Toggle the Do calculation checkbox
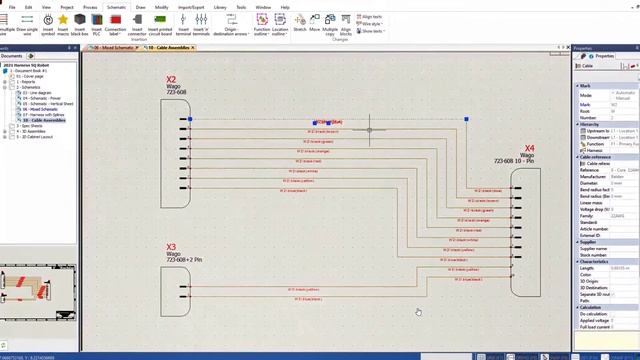Screen dimensions: 640x360 coord(613,314)
